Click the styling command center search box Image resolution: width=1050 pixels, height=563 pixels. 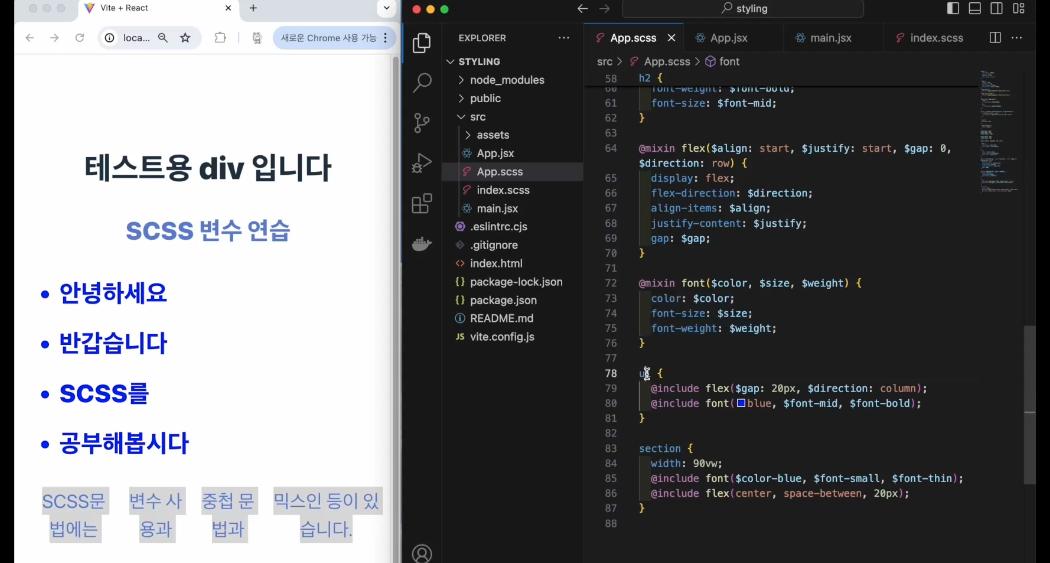pos(743,9)
